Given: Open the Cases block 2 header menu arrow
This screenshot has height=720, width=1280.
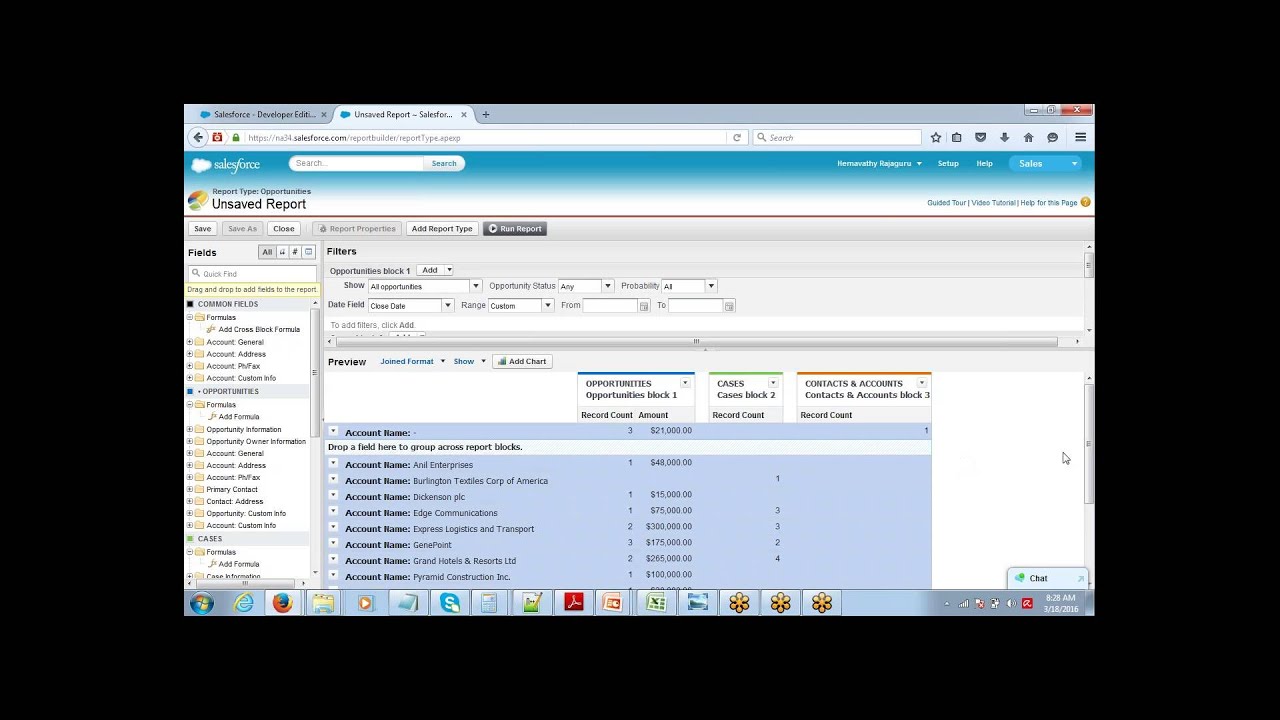Looking at the screenshot, I should 771,384.
